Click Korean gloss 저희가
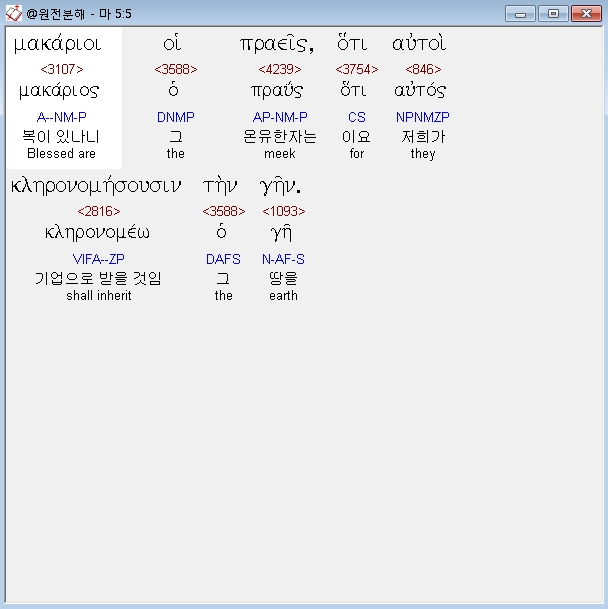This screenshot has width=608, height=609. tap(423, 137)
